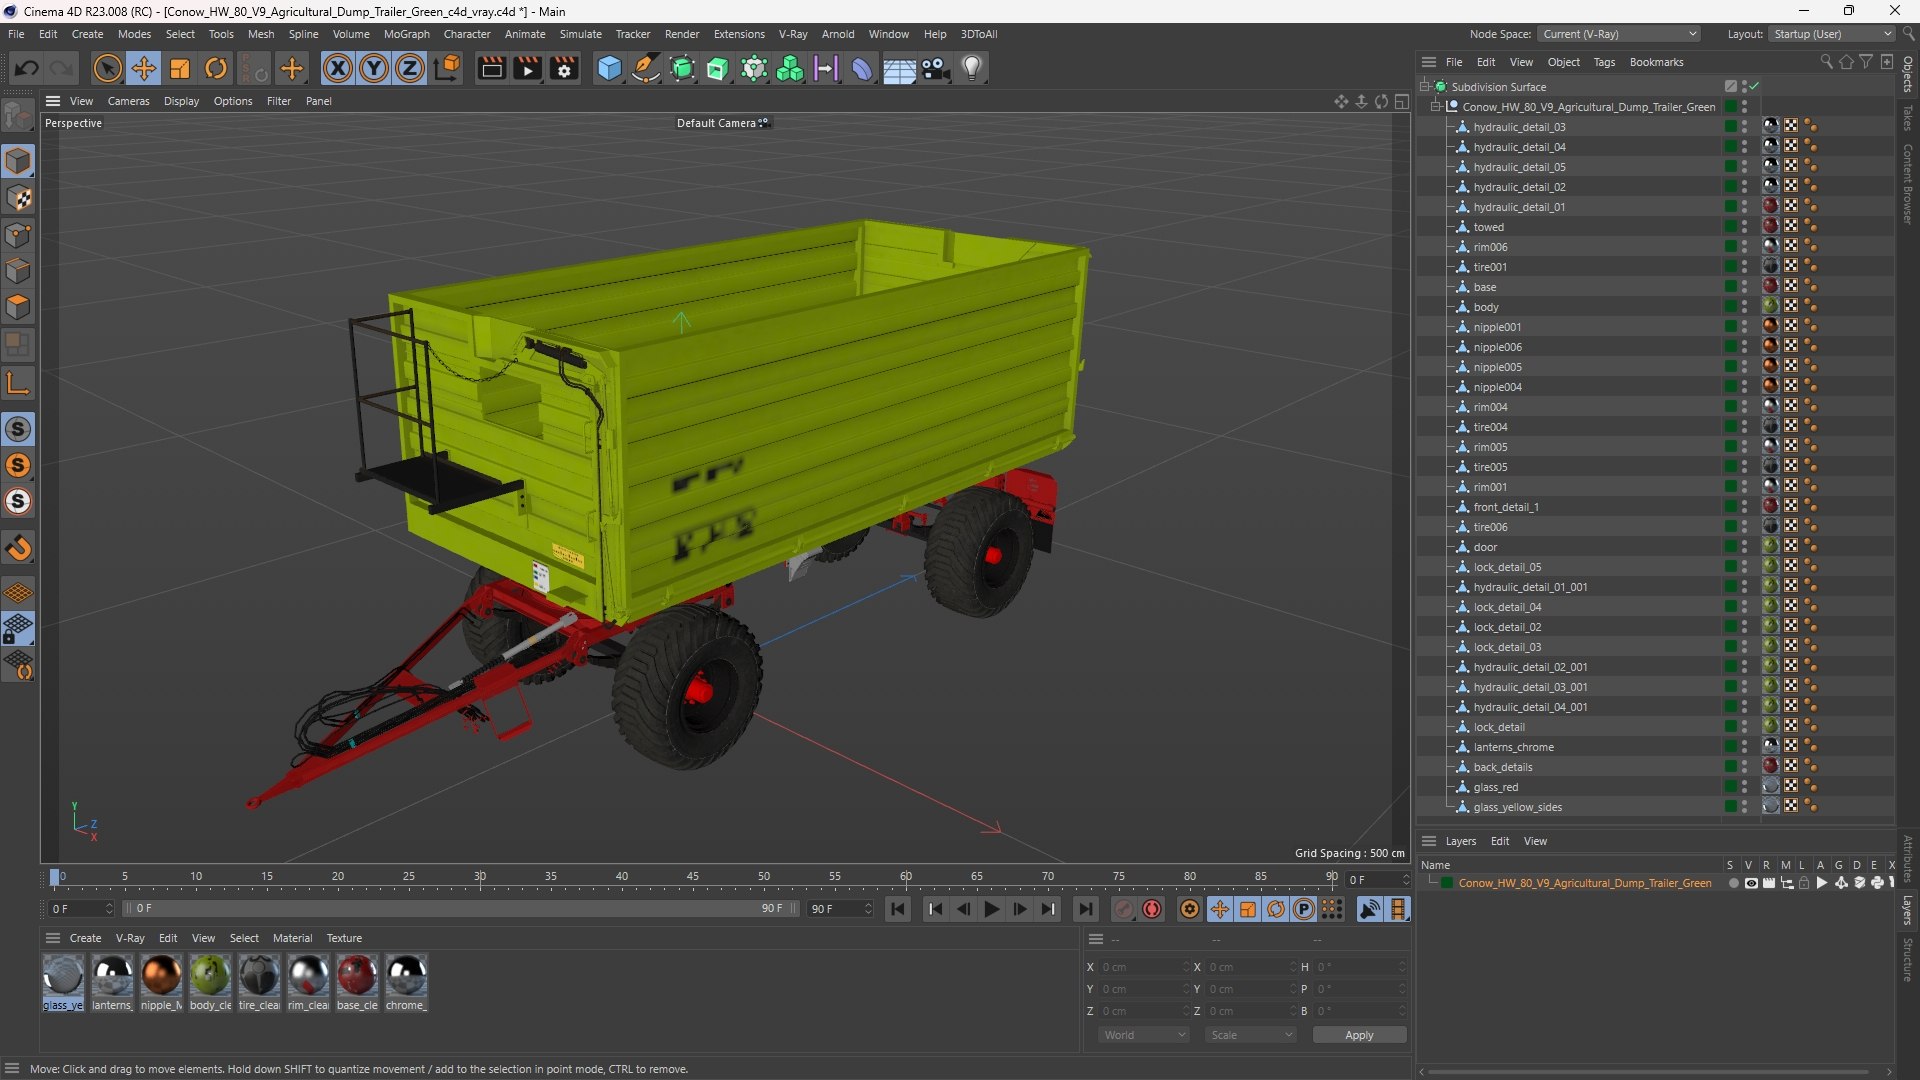1920x1080 pixels.
Task: Toggle Autokeying record button
Action: 1152,909
